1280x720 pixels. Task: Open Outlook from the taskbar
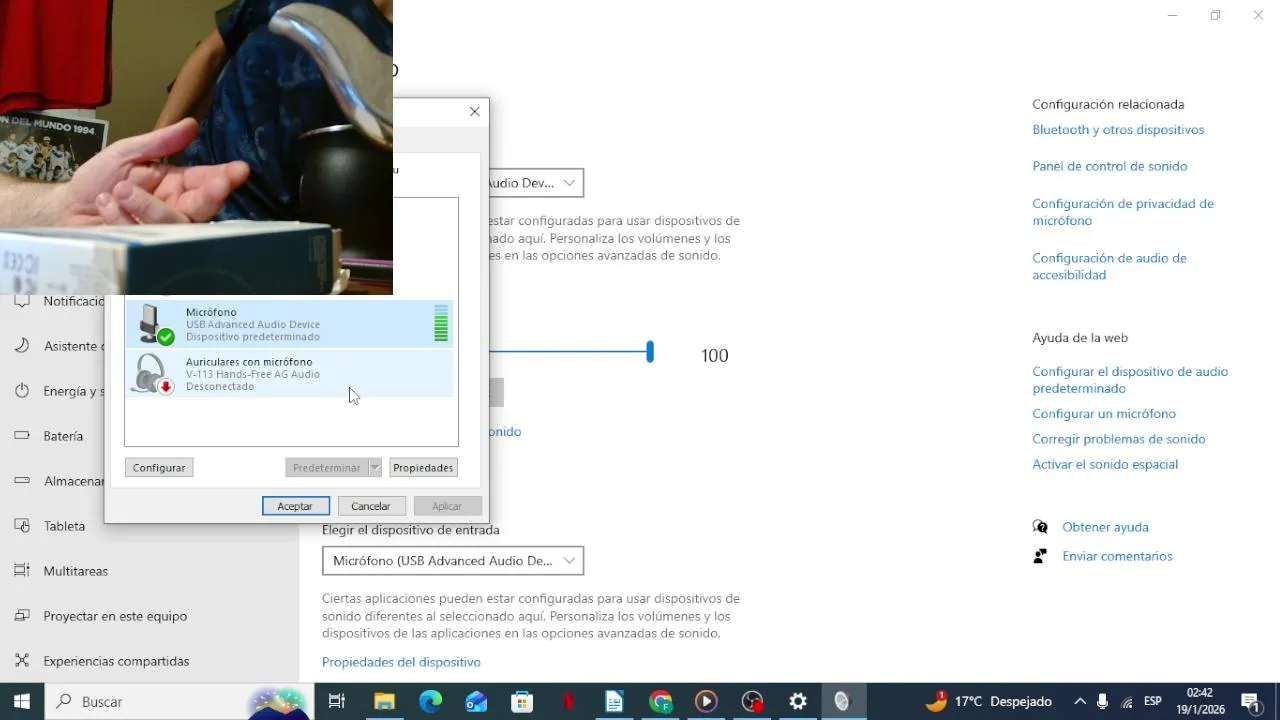click(476, 702)
